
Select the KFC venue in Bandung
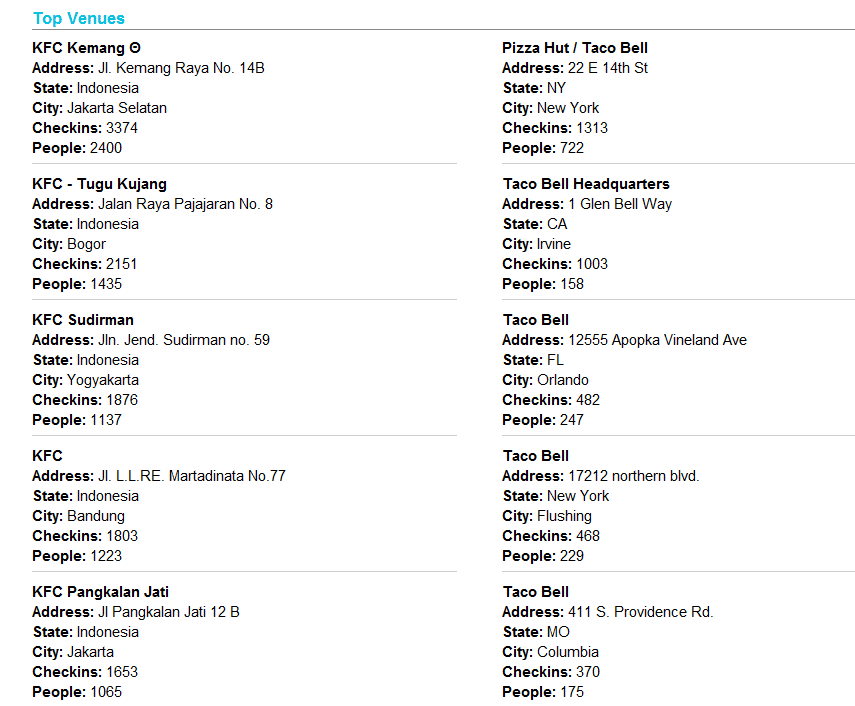click(47, 456)
